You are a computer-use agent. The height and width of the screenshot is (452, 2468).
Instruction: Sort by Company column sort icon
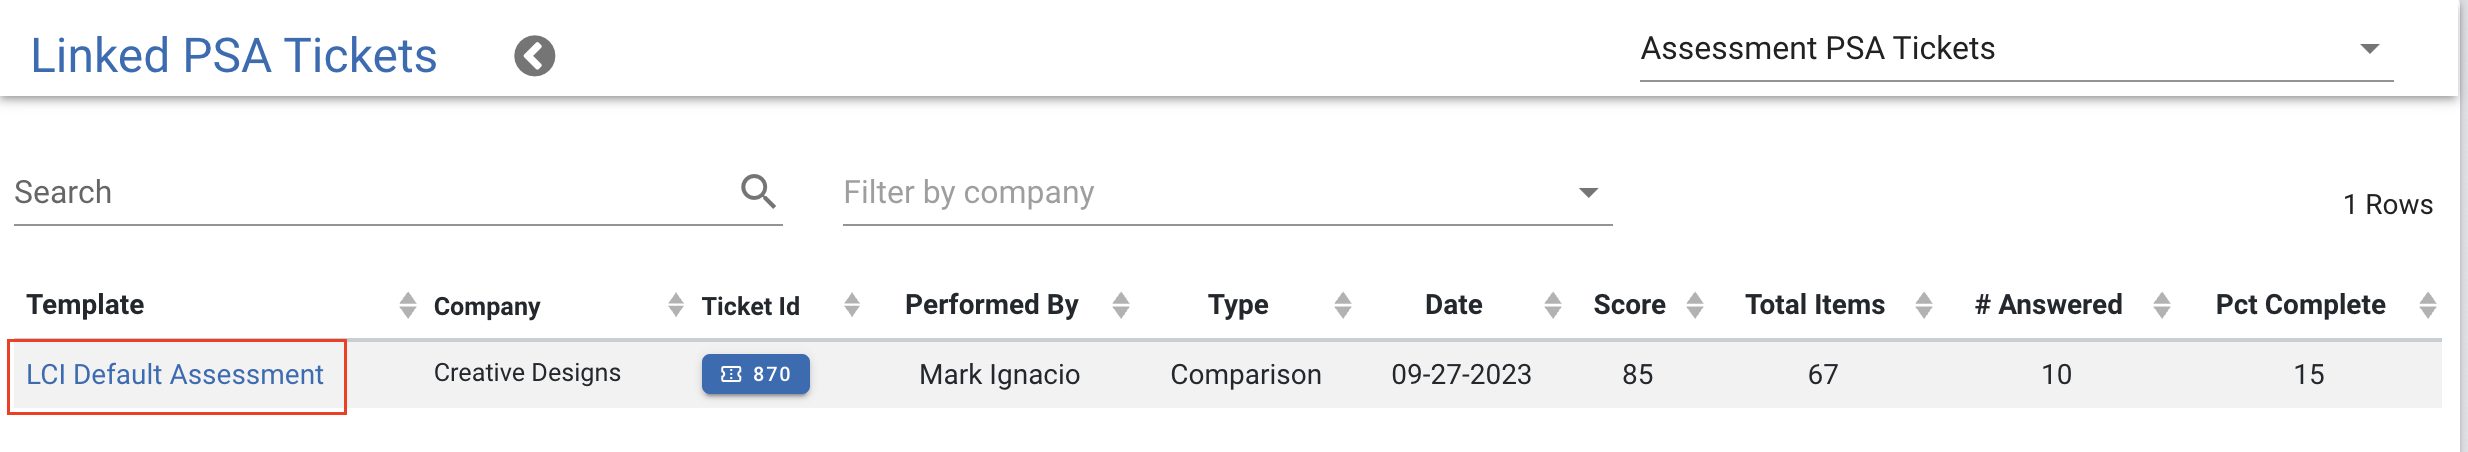coord(676,305)
